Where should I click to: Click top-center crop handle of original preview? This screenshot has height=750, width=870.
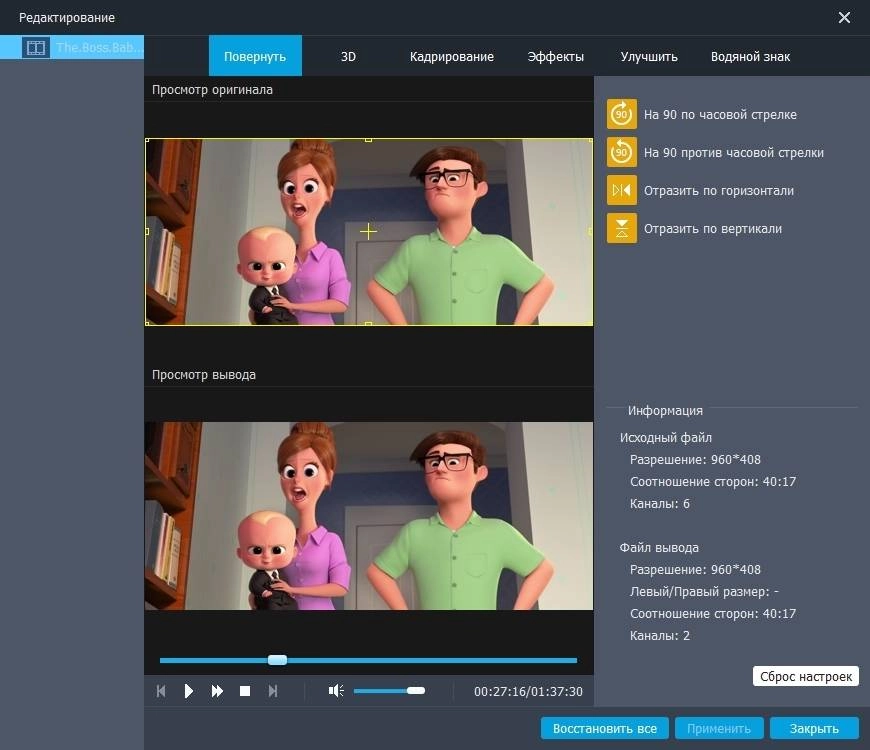click(368, 140)
